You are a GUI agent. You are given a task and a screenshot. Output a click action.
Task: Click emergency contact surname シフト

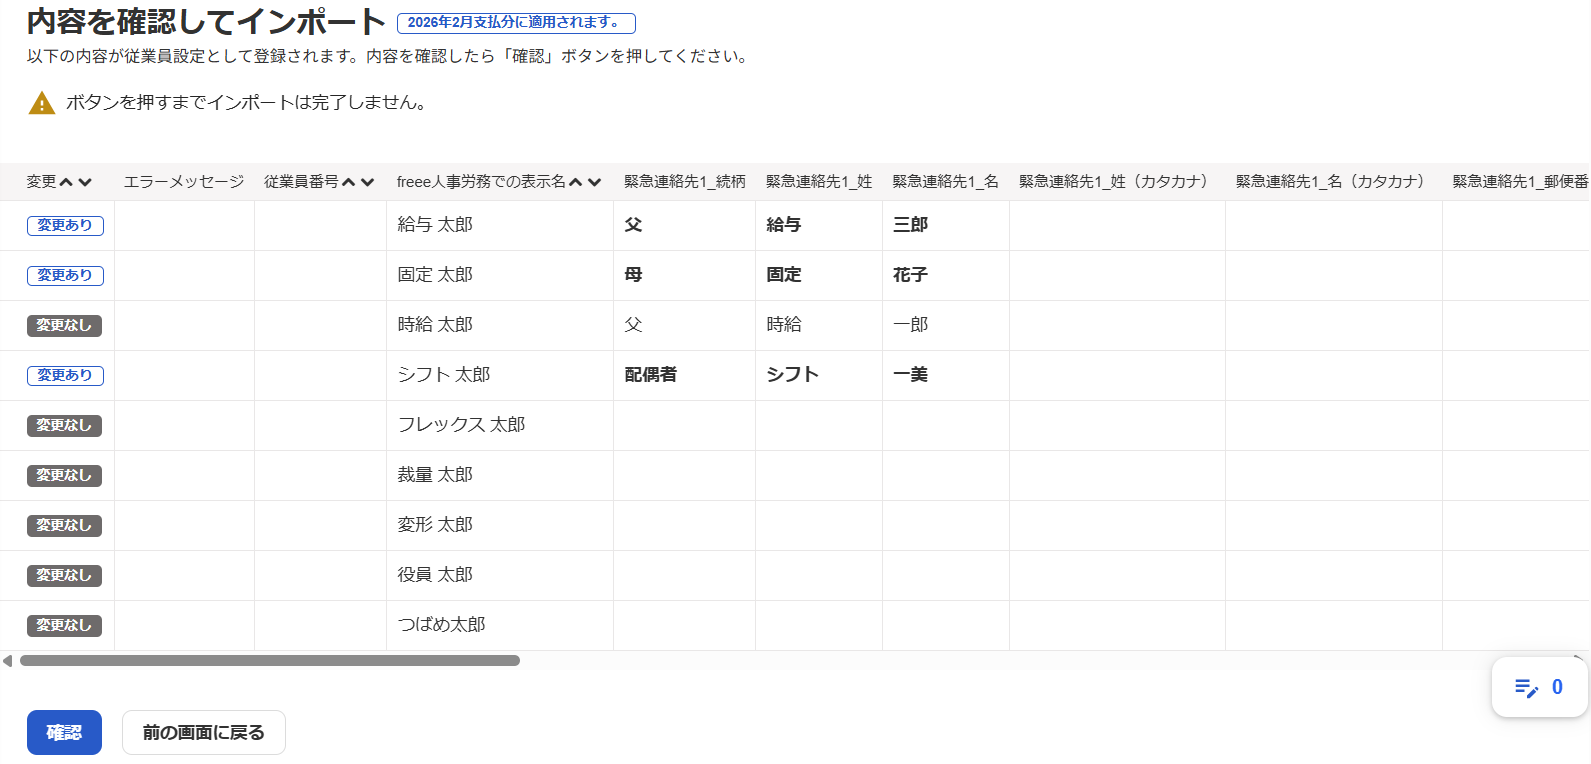pos(819,376)
